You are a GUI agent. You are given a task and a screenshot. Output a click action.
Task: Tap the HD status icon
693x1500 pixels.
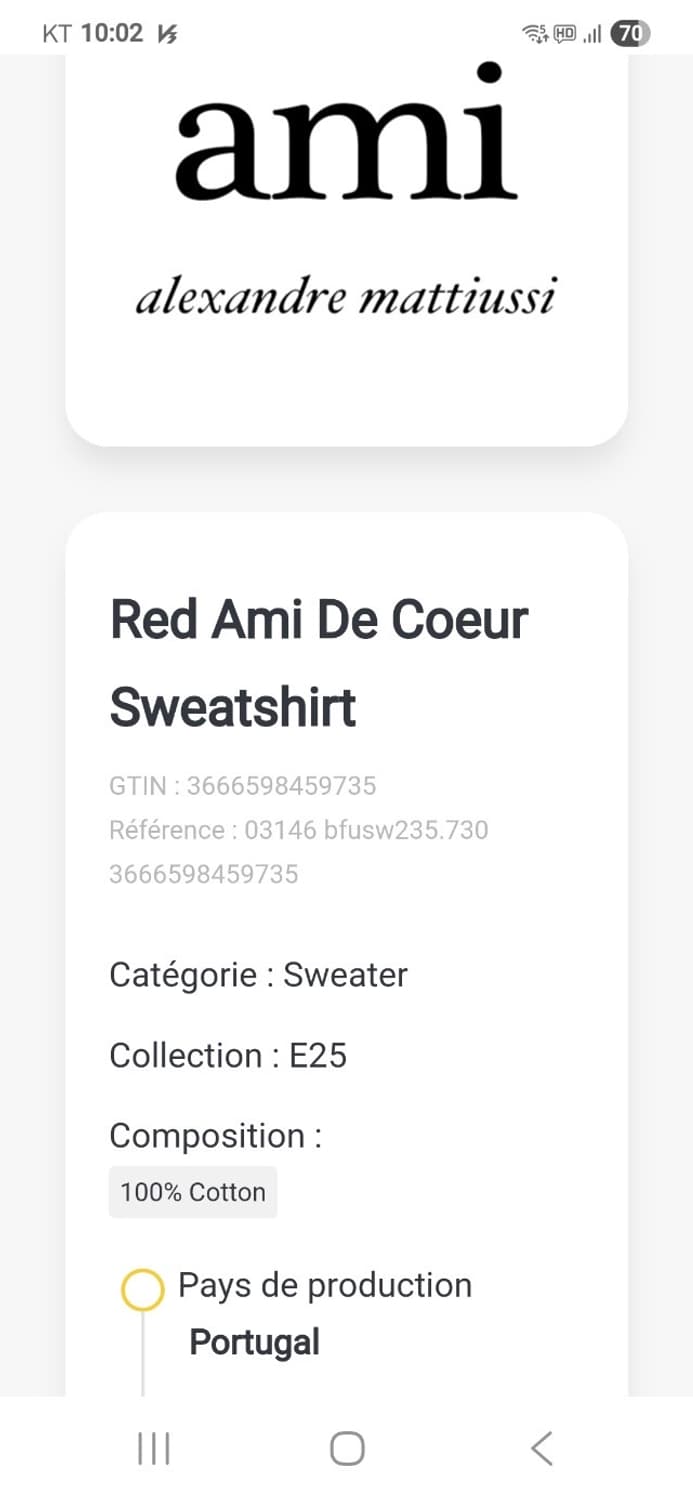[x=565, y=34]
